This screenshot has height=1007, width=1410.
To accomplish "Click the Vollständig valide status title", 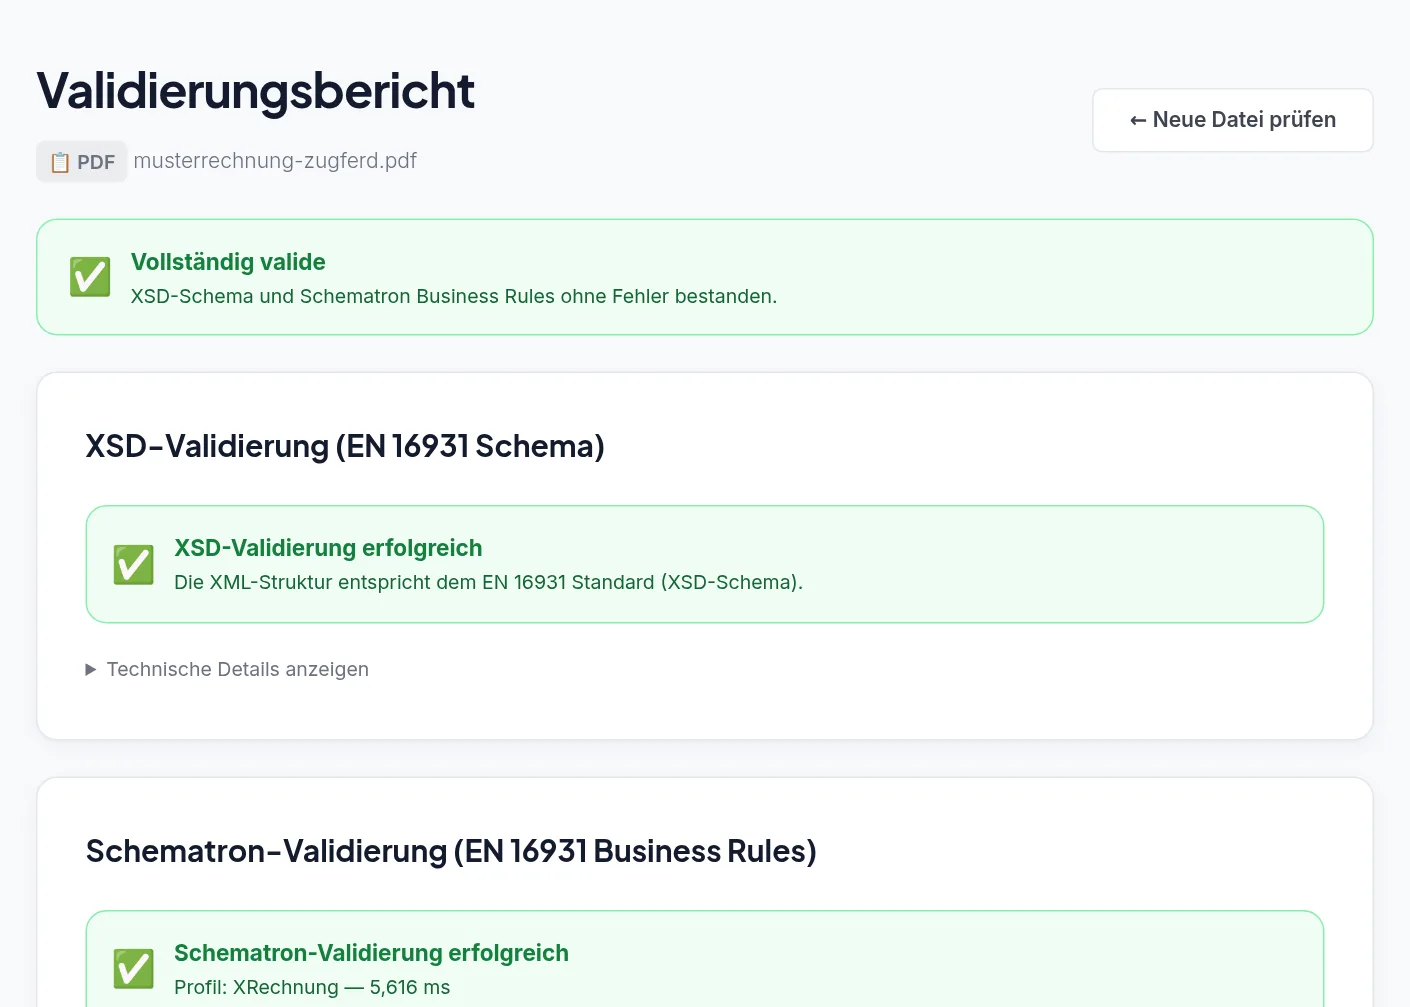I will pyautogui.click(x=228, y=262).
